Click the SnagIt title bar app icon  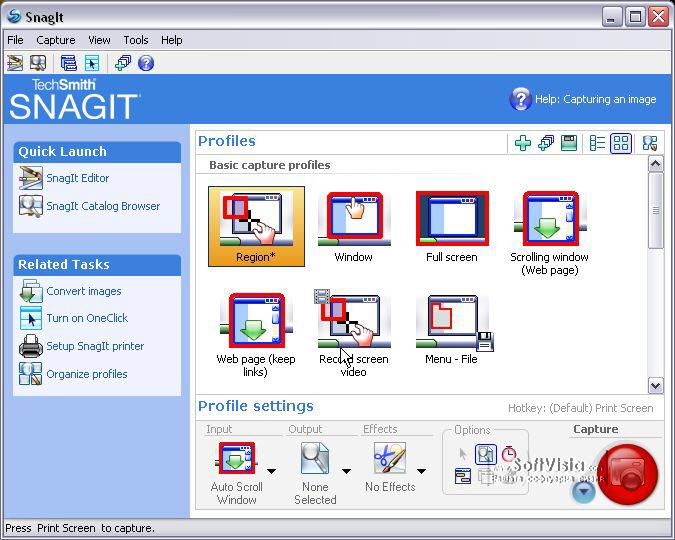tap(14, 16)
